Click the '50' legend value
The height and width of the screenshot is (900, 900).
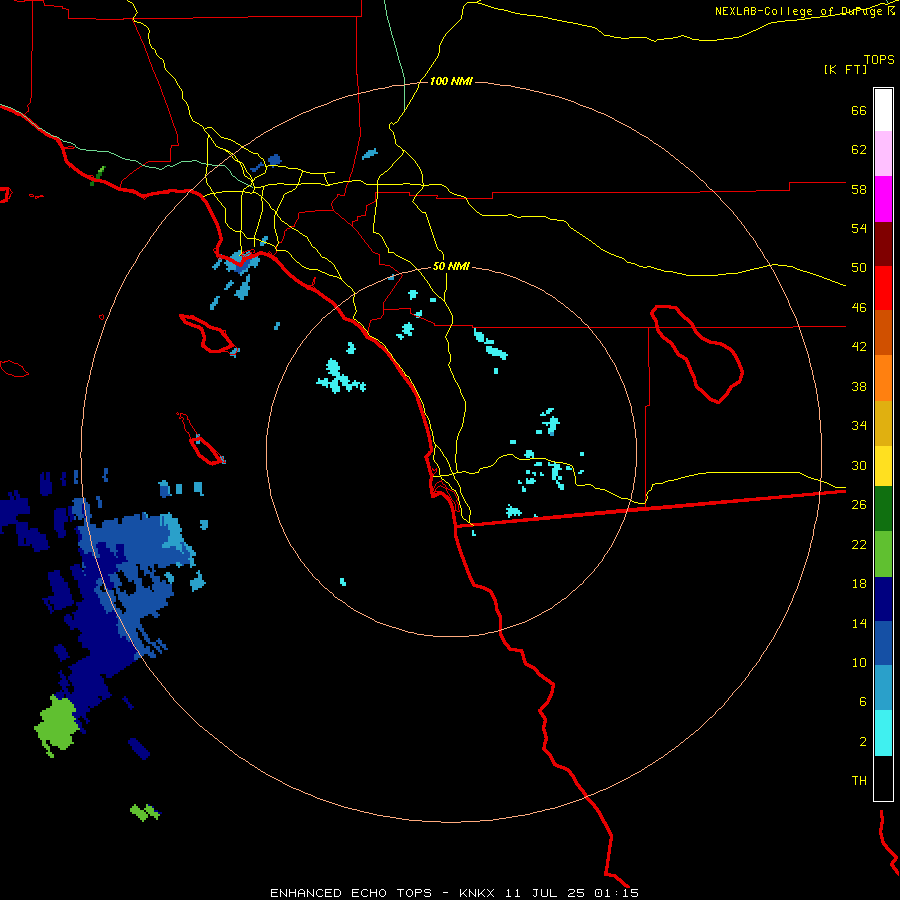859,268
